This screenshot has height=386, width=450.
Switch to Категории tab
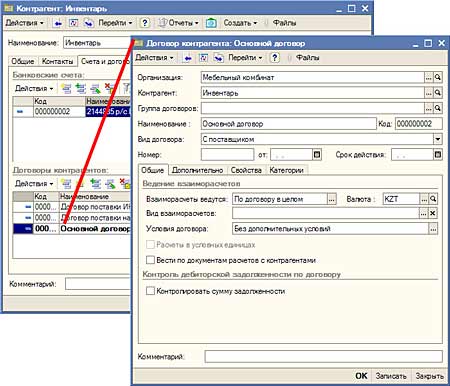(x=286, y=170)
